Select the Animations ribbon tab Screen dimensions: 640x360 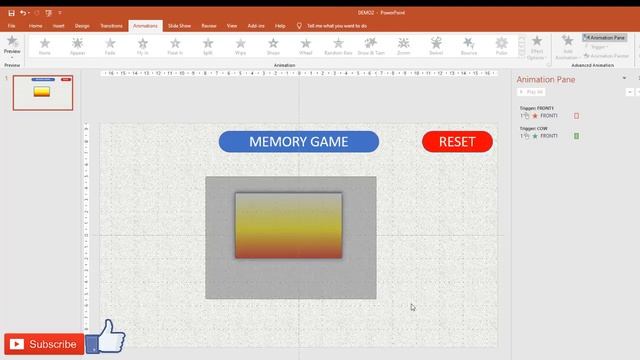tap(145, 26)
